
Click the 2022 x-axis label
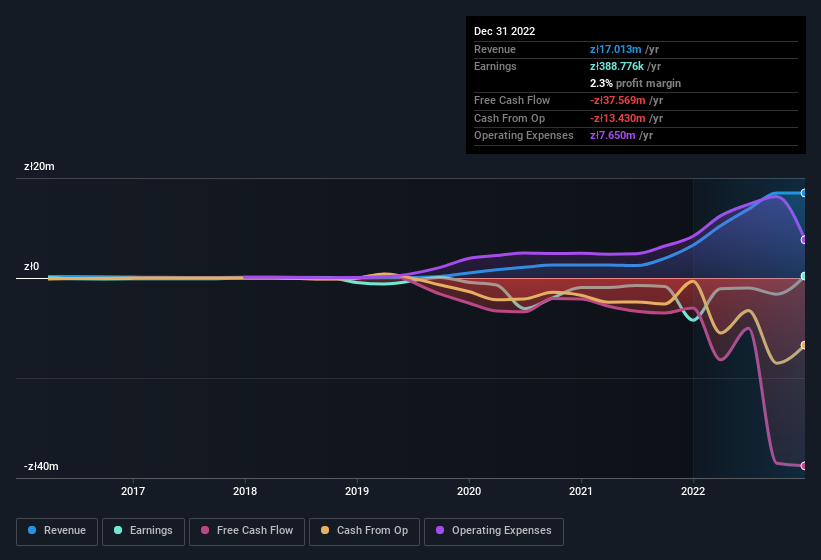693,491
